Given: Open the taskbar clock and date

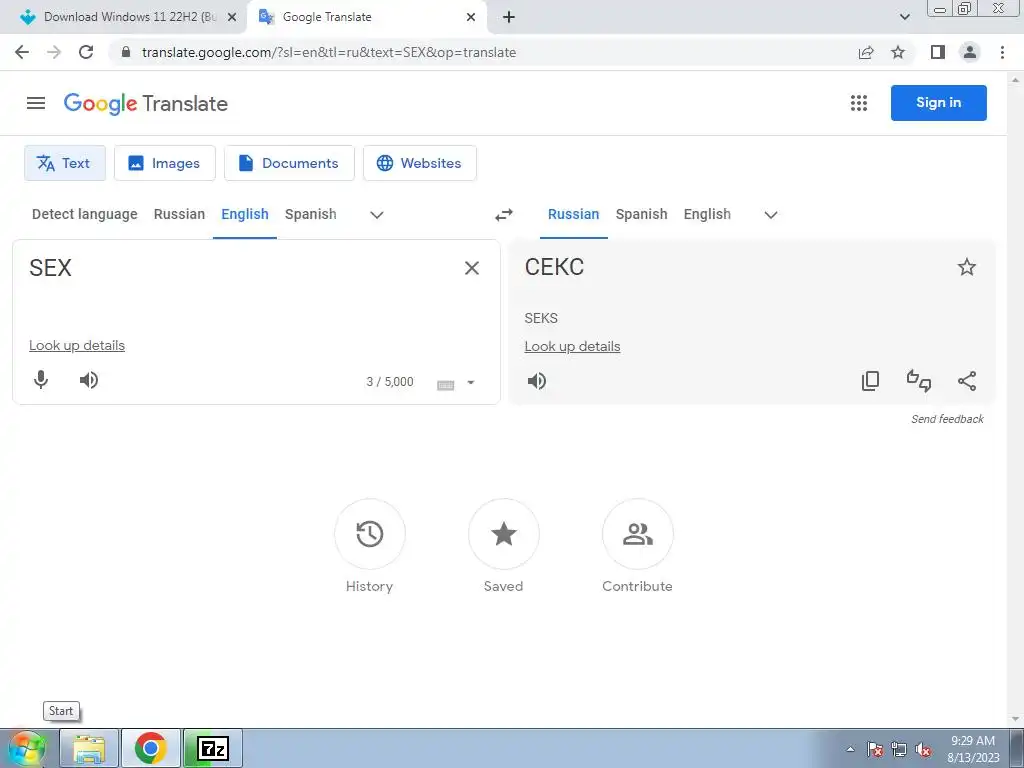Looking at the screenshot, I should [x=973, y=749].
